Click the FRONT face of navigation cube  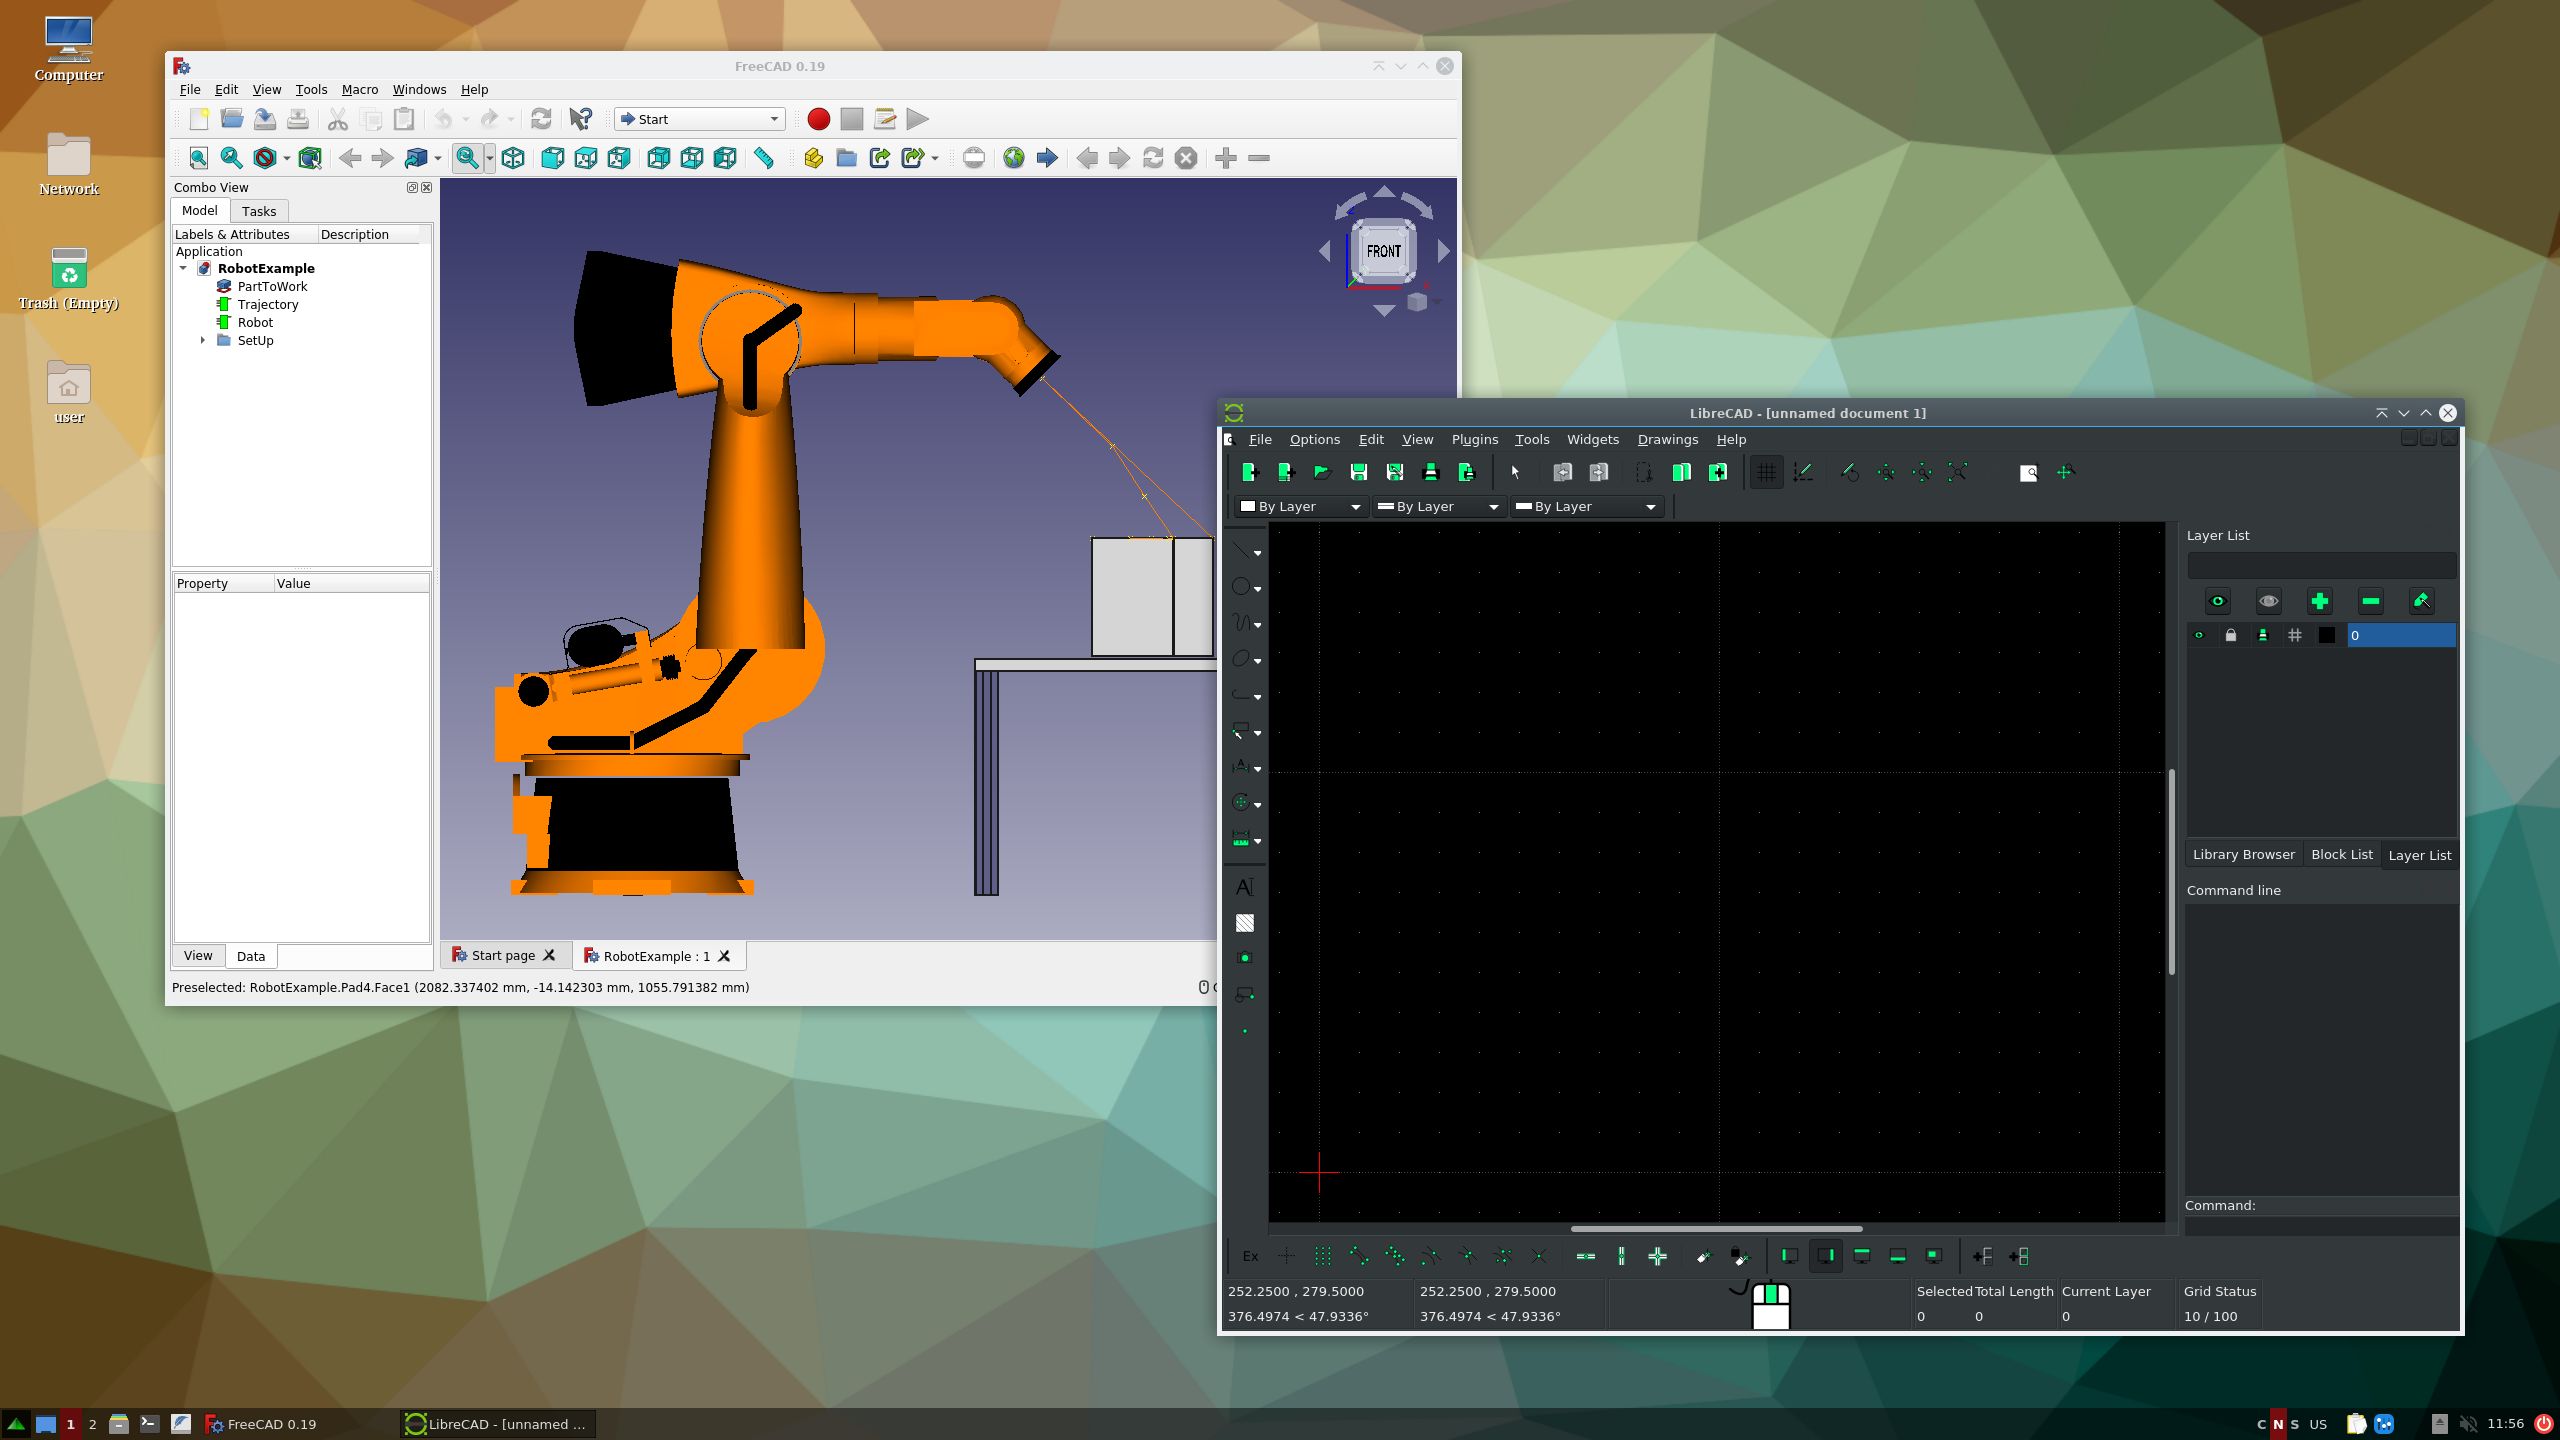pyautogui.click(x=1383, y=251)
